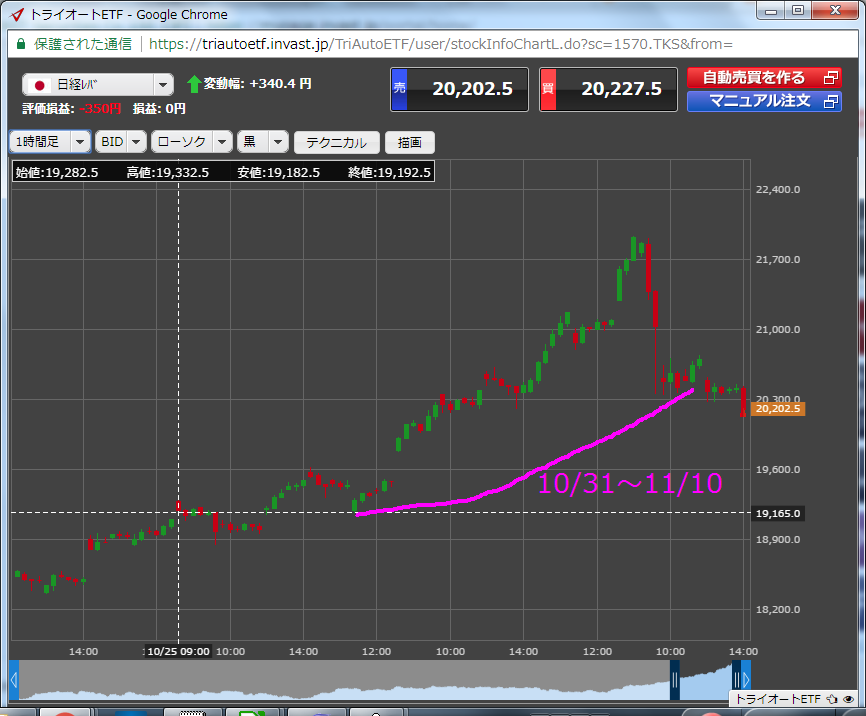Expand the 1時間足 dropdown arrow
The width and height of the screenshot is (866, 716).
[x=80, y=142]
